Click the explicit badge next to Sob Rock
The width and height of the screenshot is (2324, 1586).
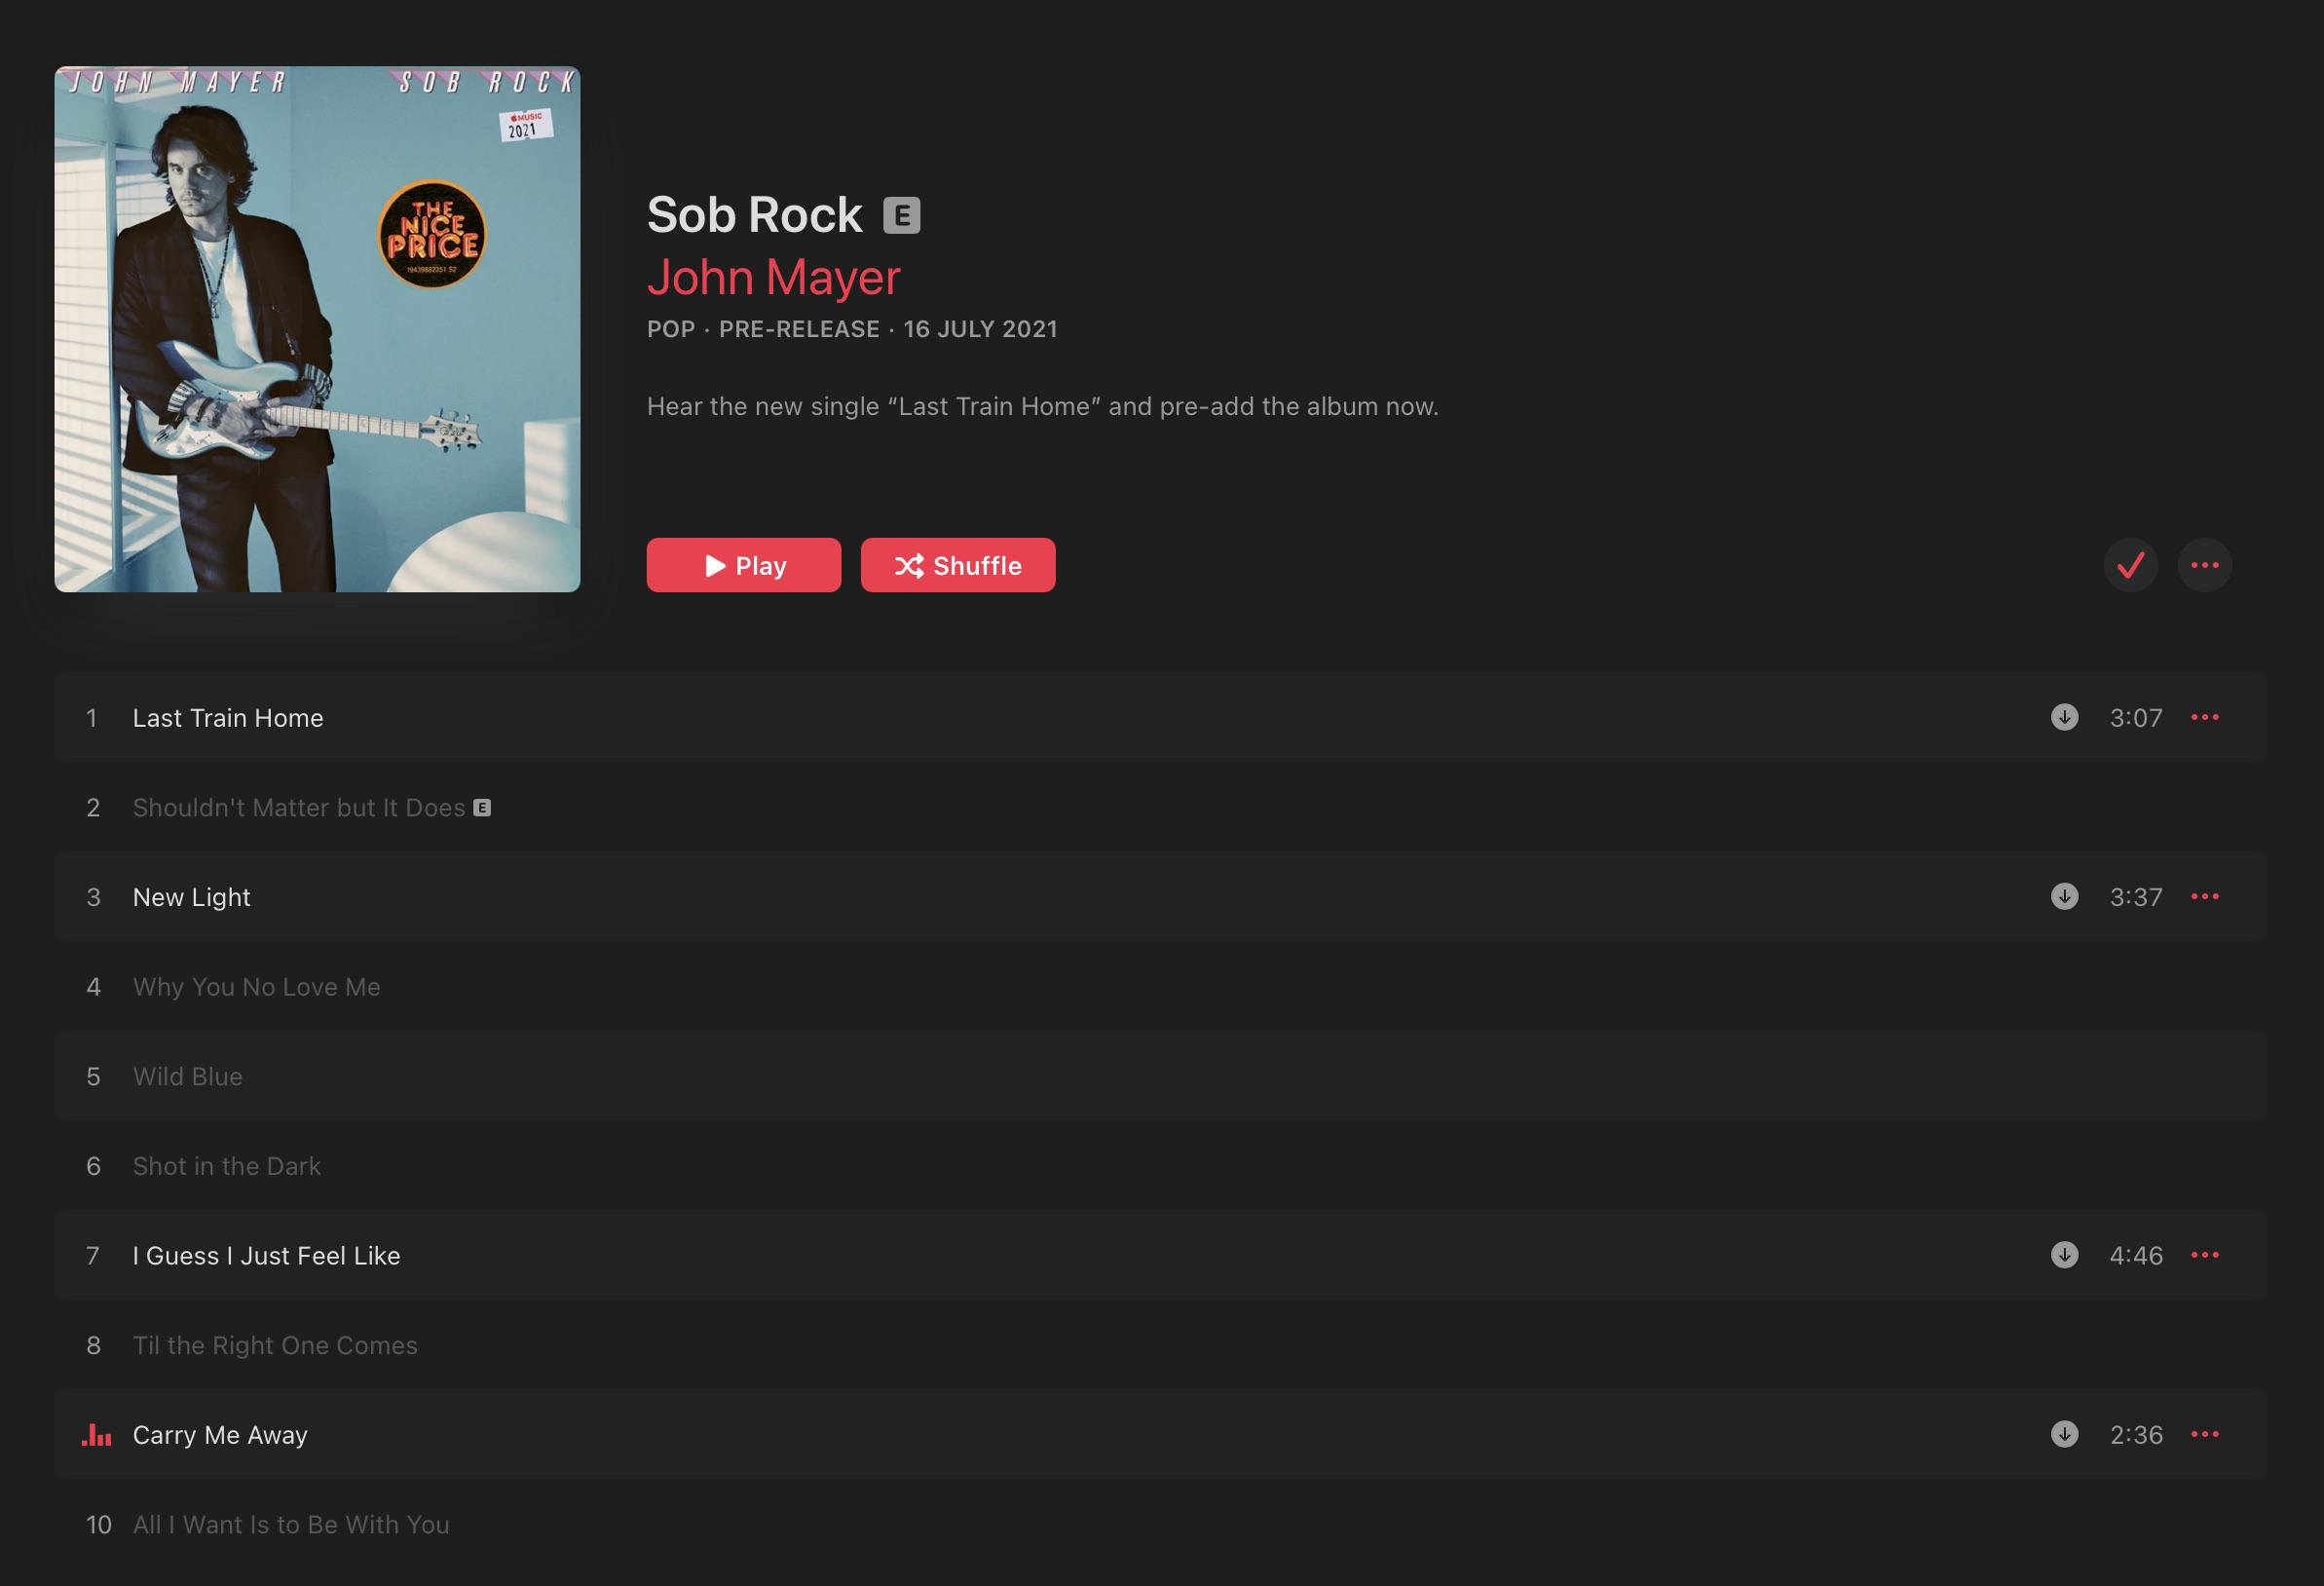pyautogui.click(x=901, y=215)
